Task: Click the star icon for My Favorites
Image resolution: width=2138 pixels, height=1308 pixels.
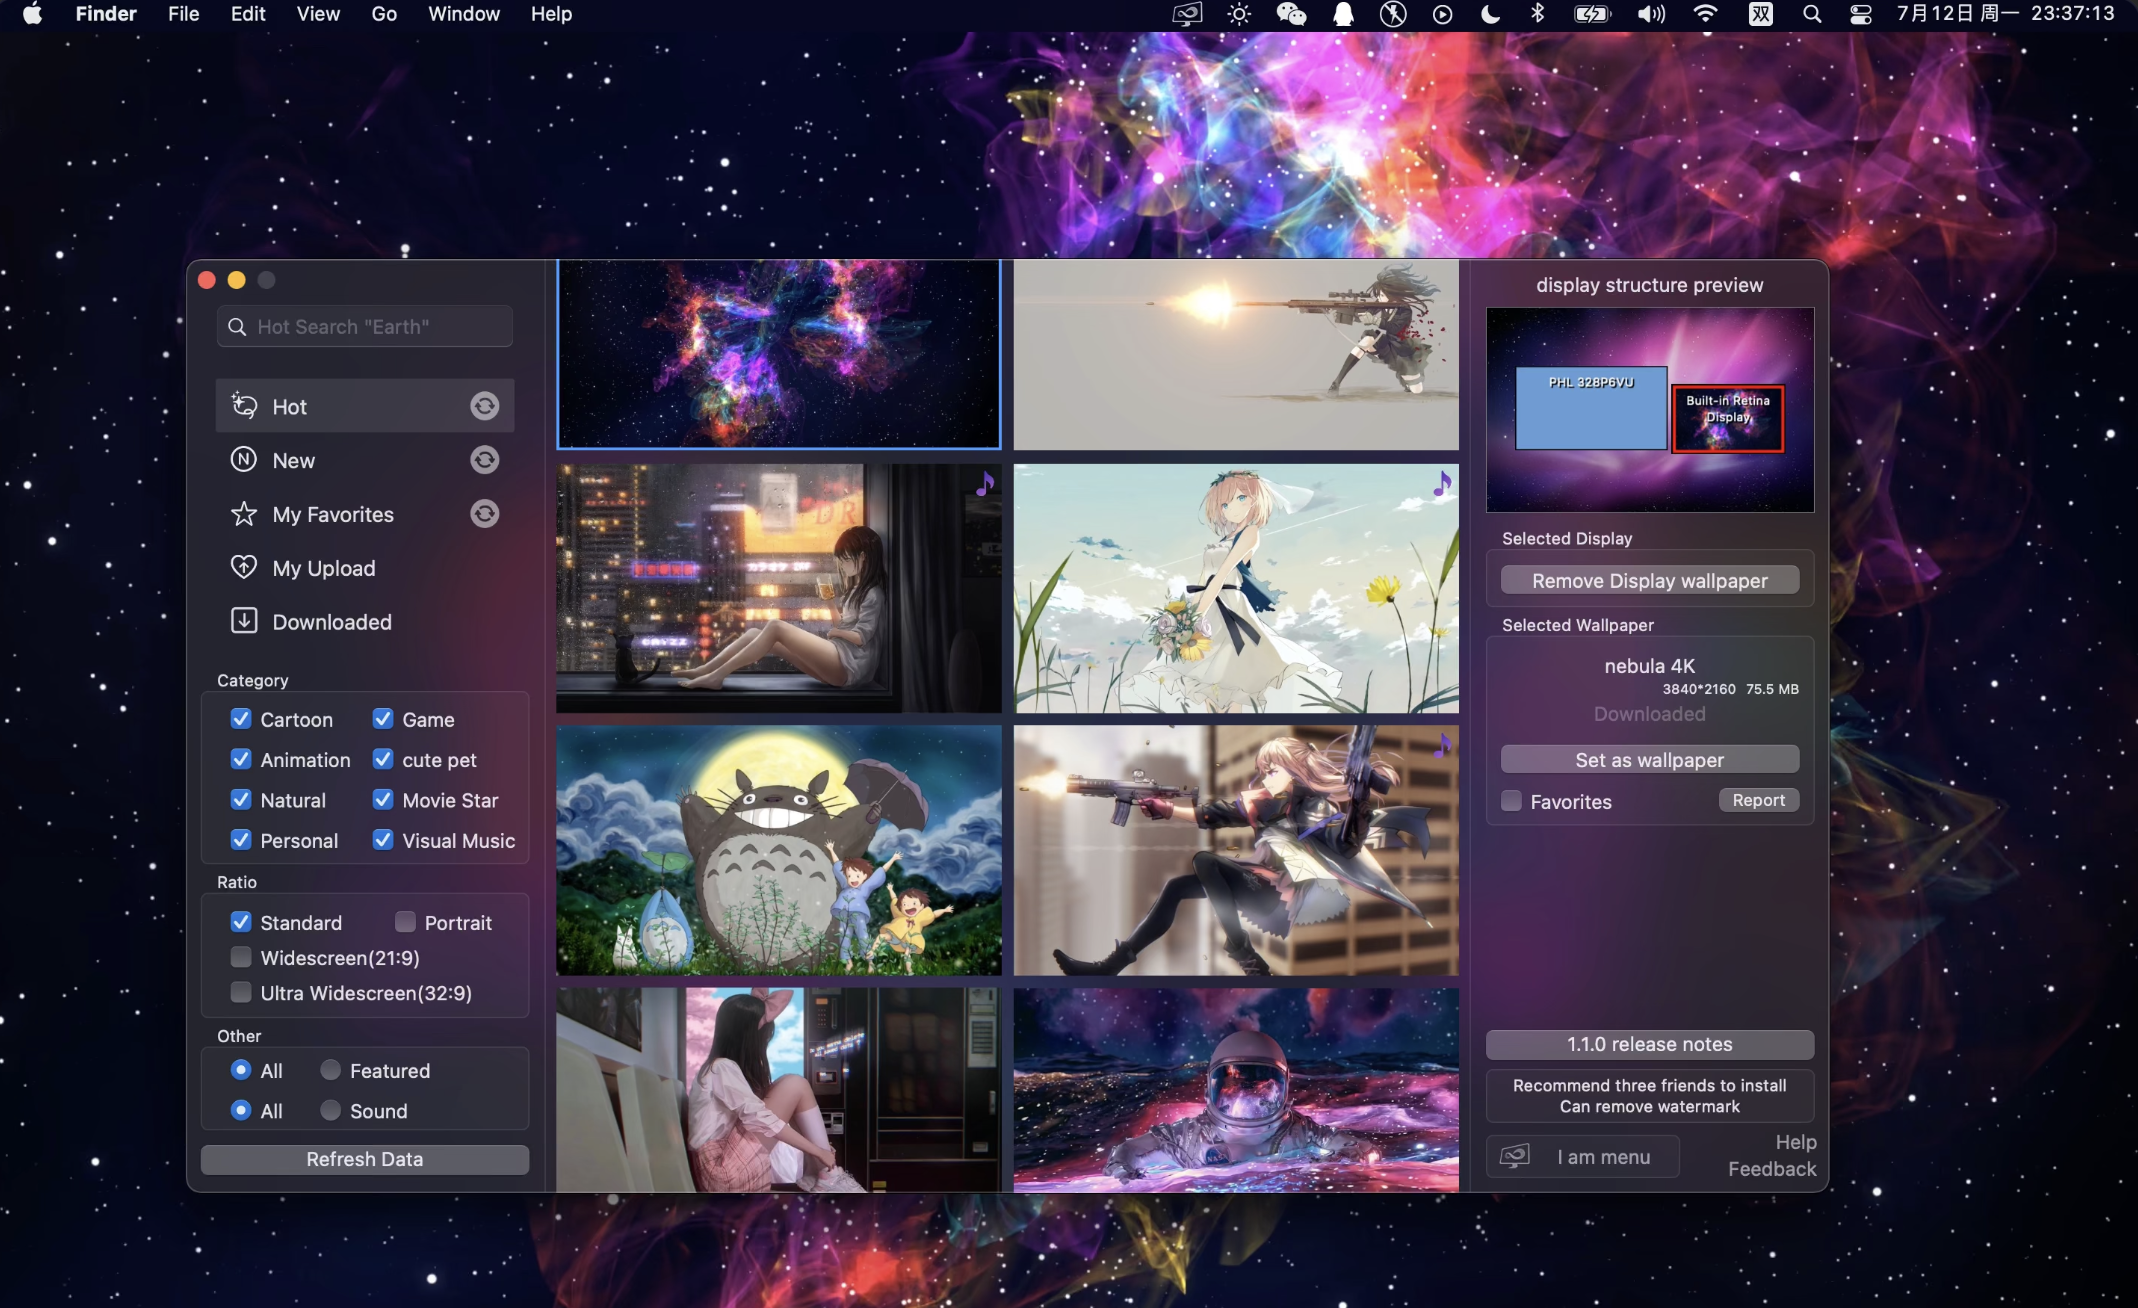Action: tap(244, 514)
